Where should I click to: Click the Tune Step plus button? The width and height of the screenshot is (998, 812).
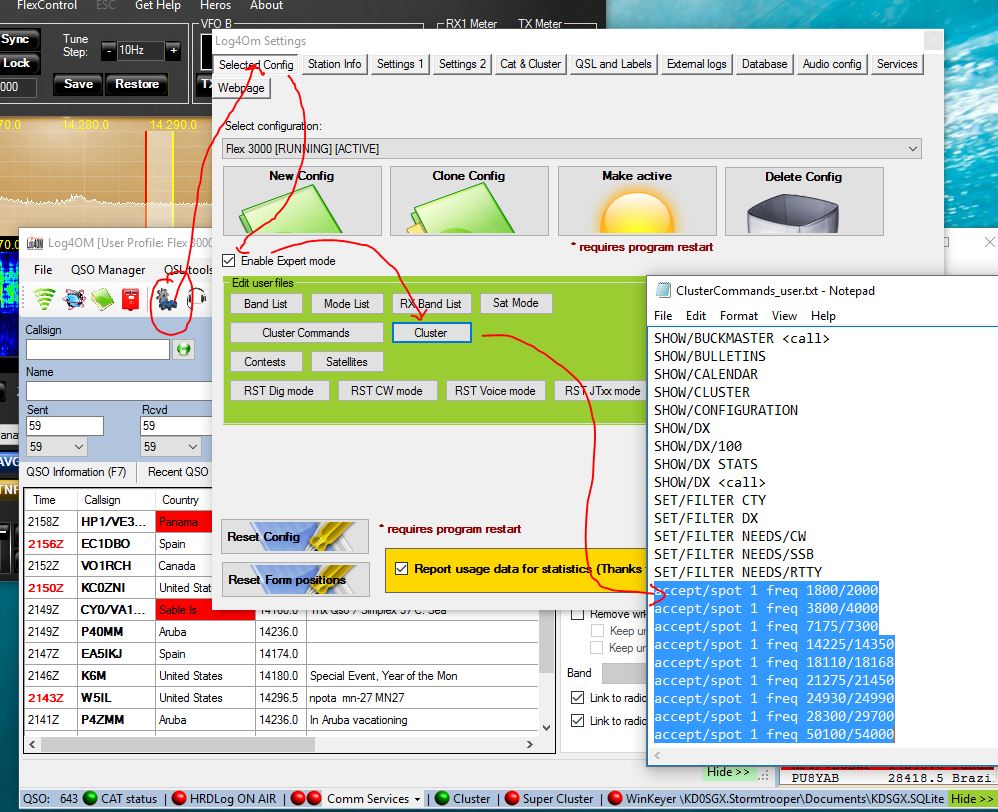173,50
